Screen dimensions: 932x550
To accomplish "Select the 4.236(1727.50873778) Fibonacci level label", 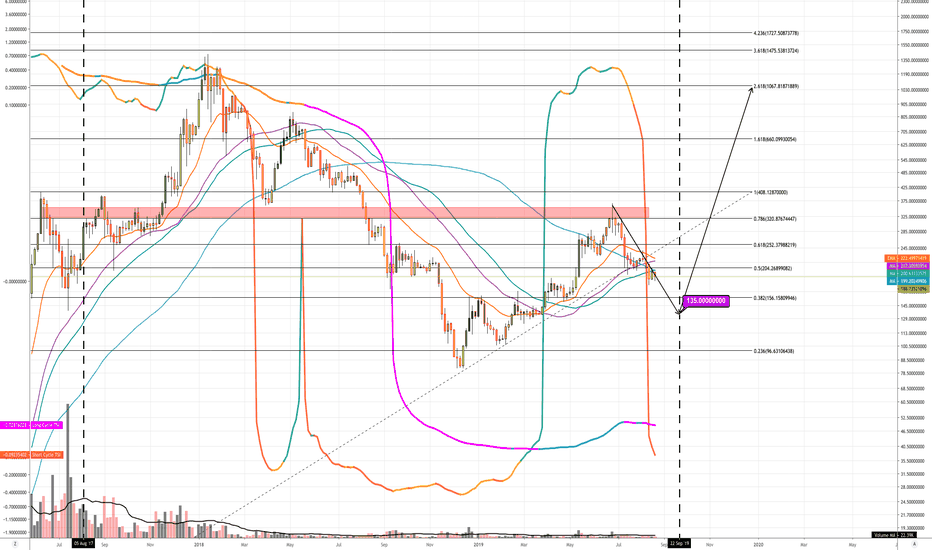I will tap(776, 33).
